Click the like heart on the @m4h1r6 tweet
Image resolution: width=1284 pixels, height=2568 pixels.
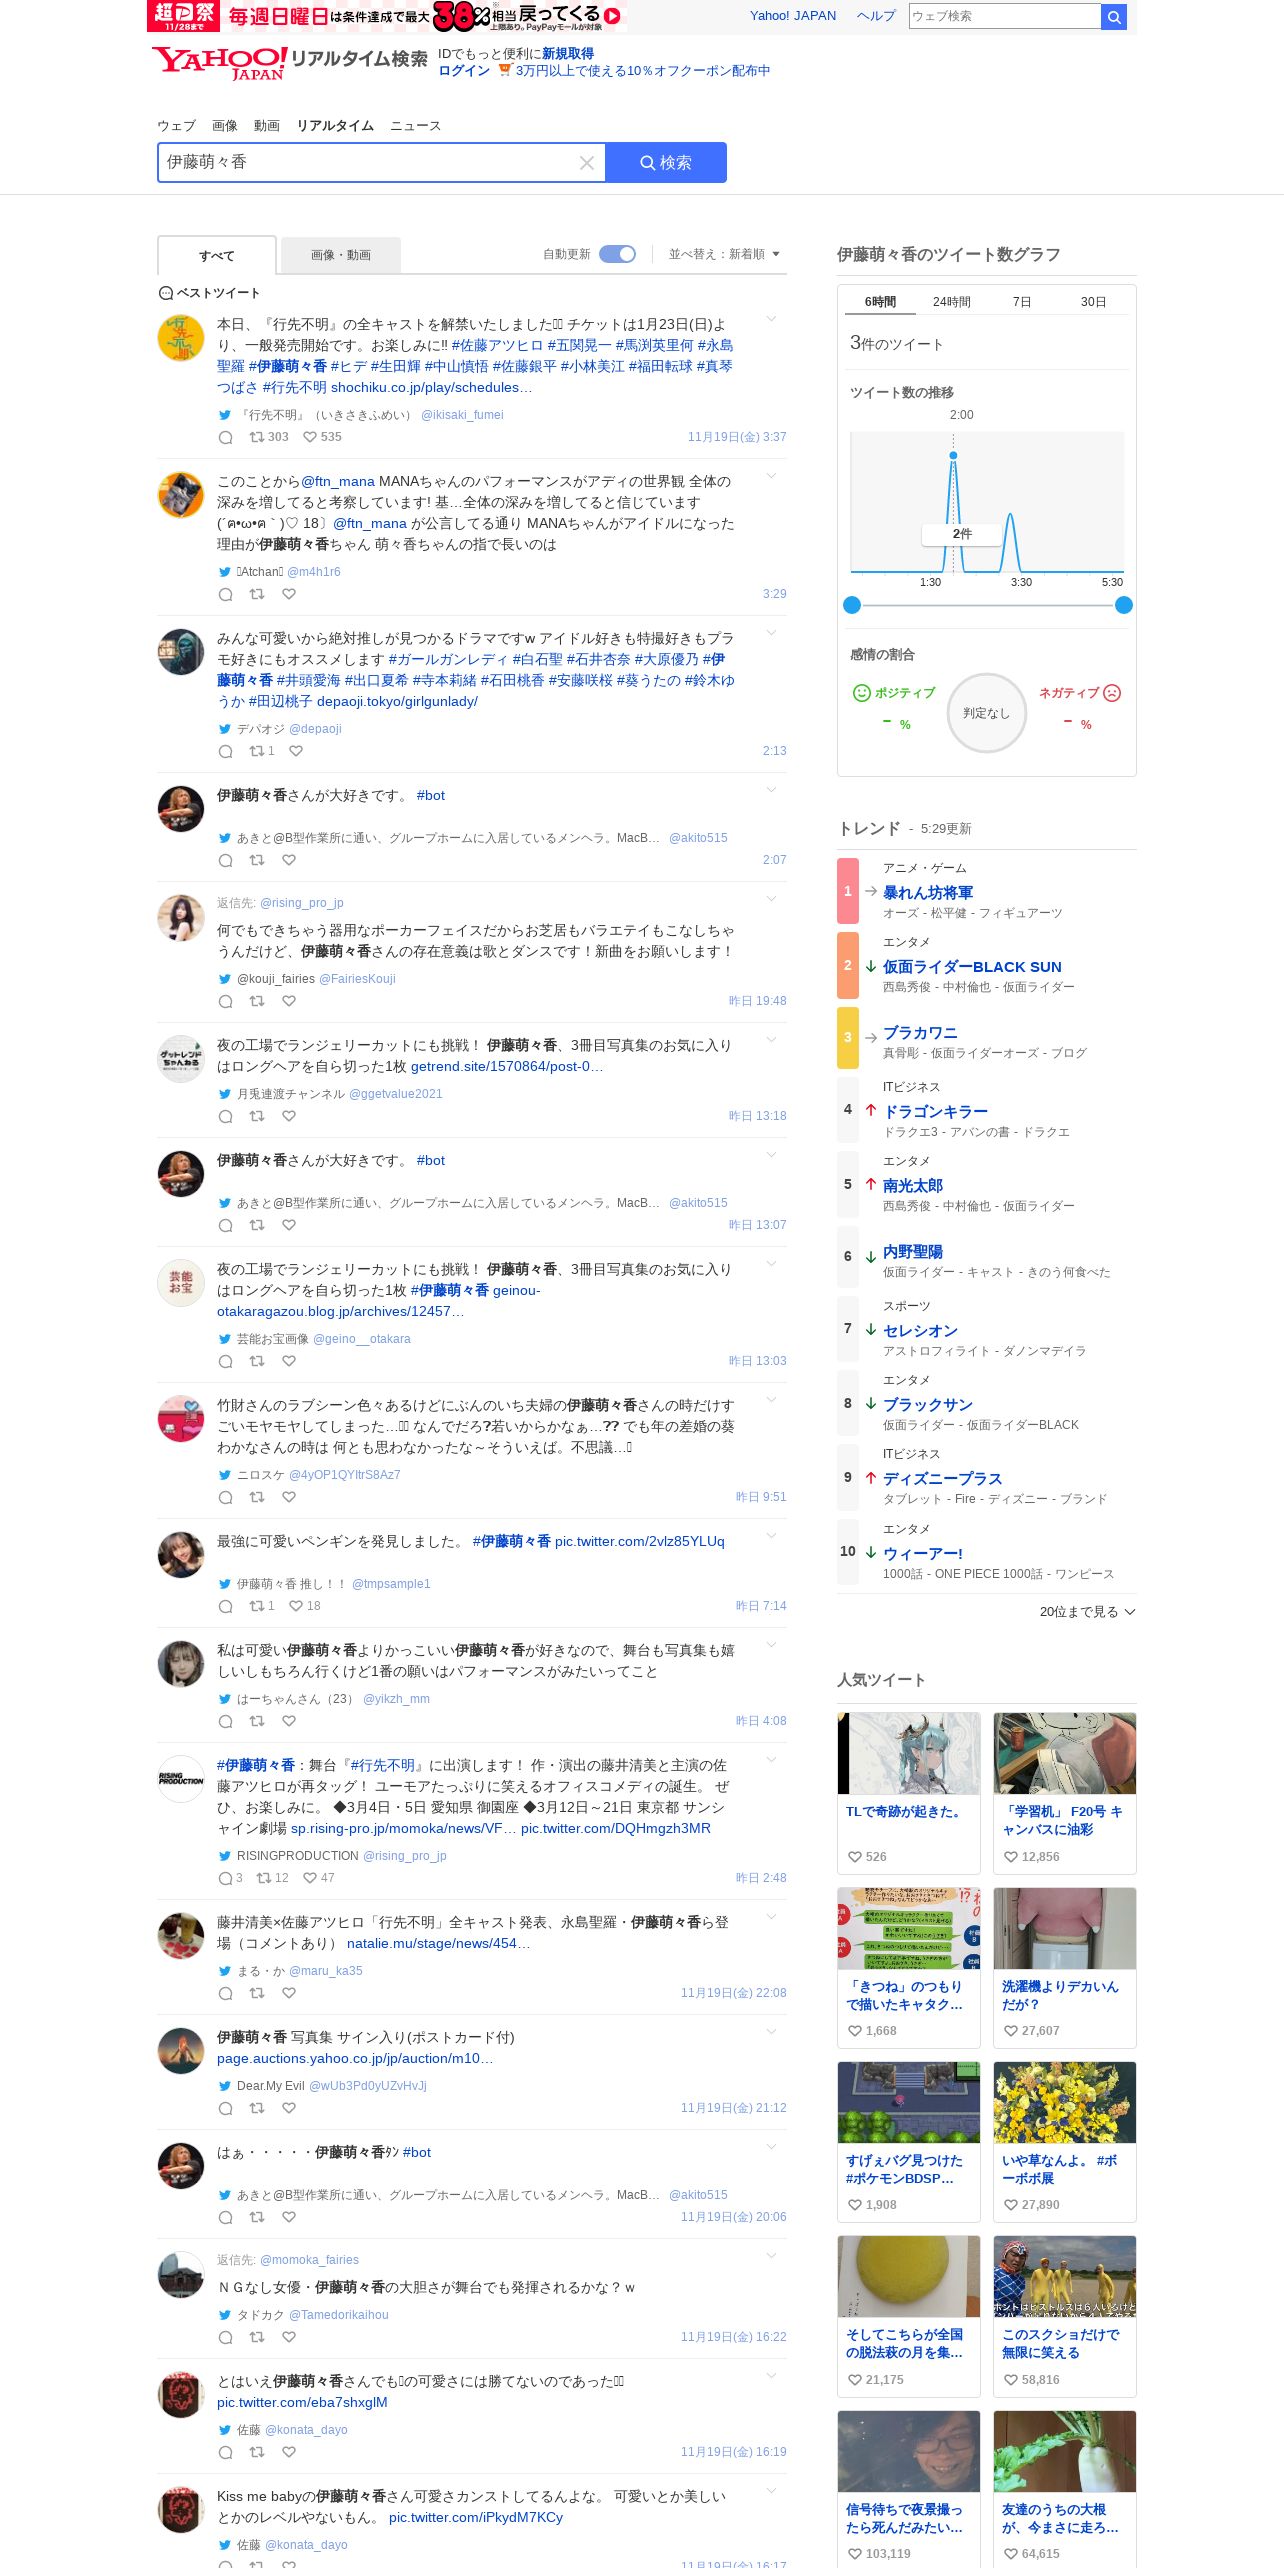289,594
